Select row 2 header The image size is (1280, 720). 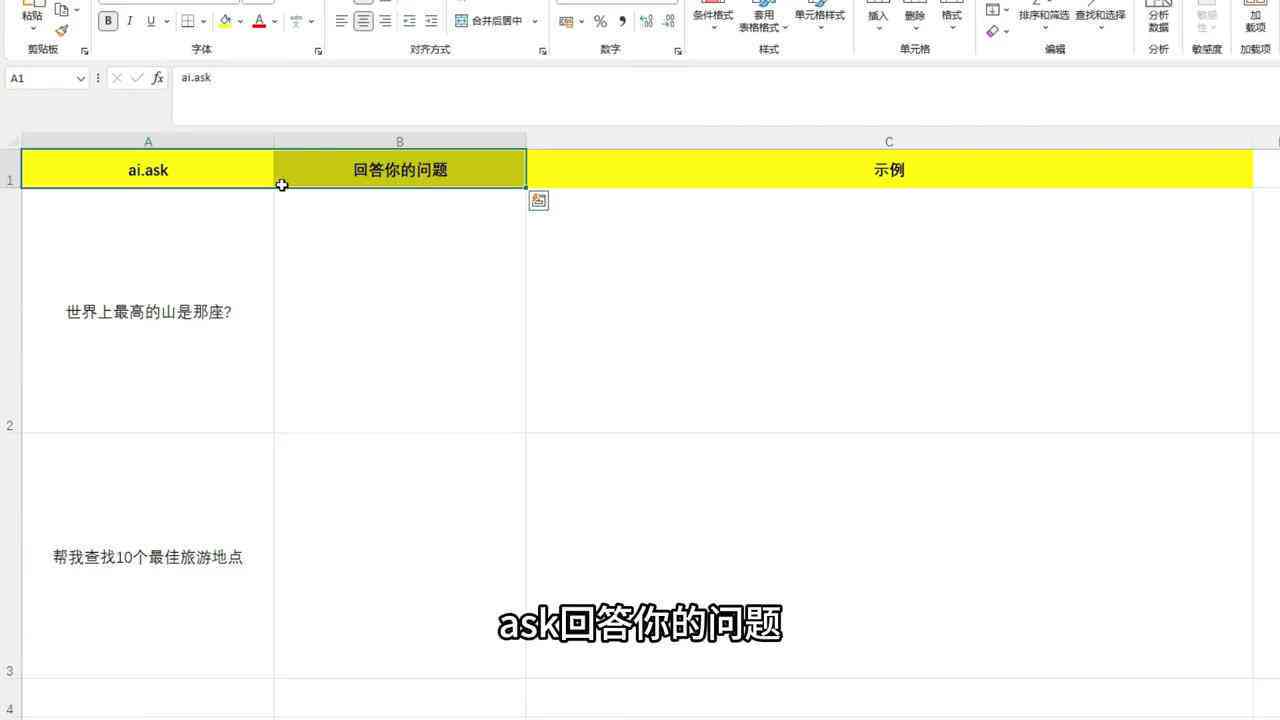coord(10,311)
